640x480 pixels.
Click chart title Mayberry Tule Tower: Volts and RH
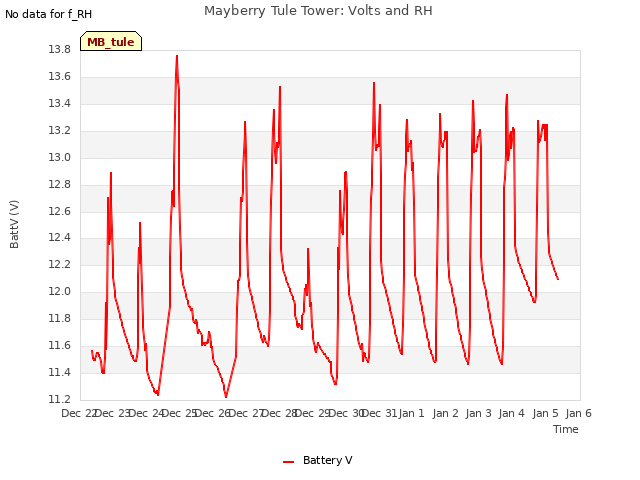[x=318, y=11]
